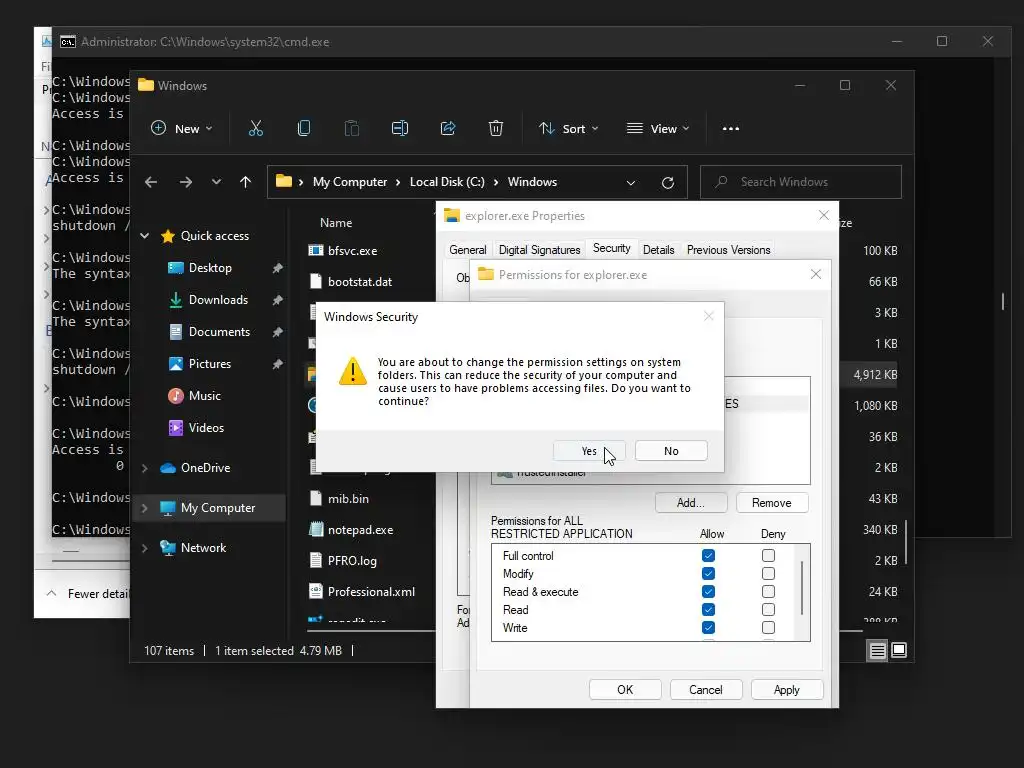Viewport: 1024px width, 768px height.
Task: Click the Add... button
Action: (691, 503)
